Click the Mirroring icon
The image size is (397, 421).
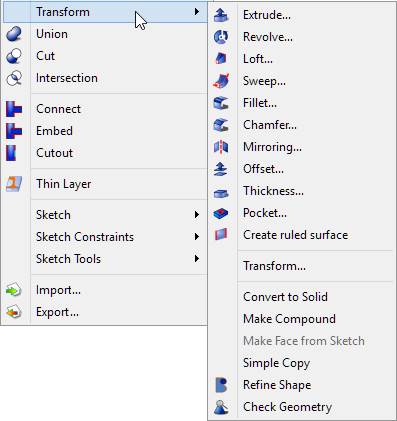221,147
